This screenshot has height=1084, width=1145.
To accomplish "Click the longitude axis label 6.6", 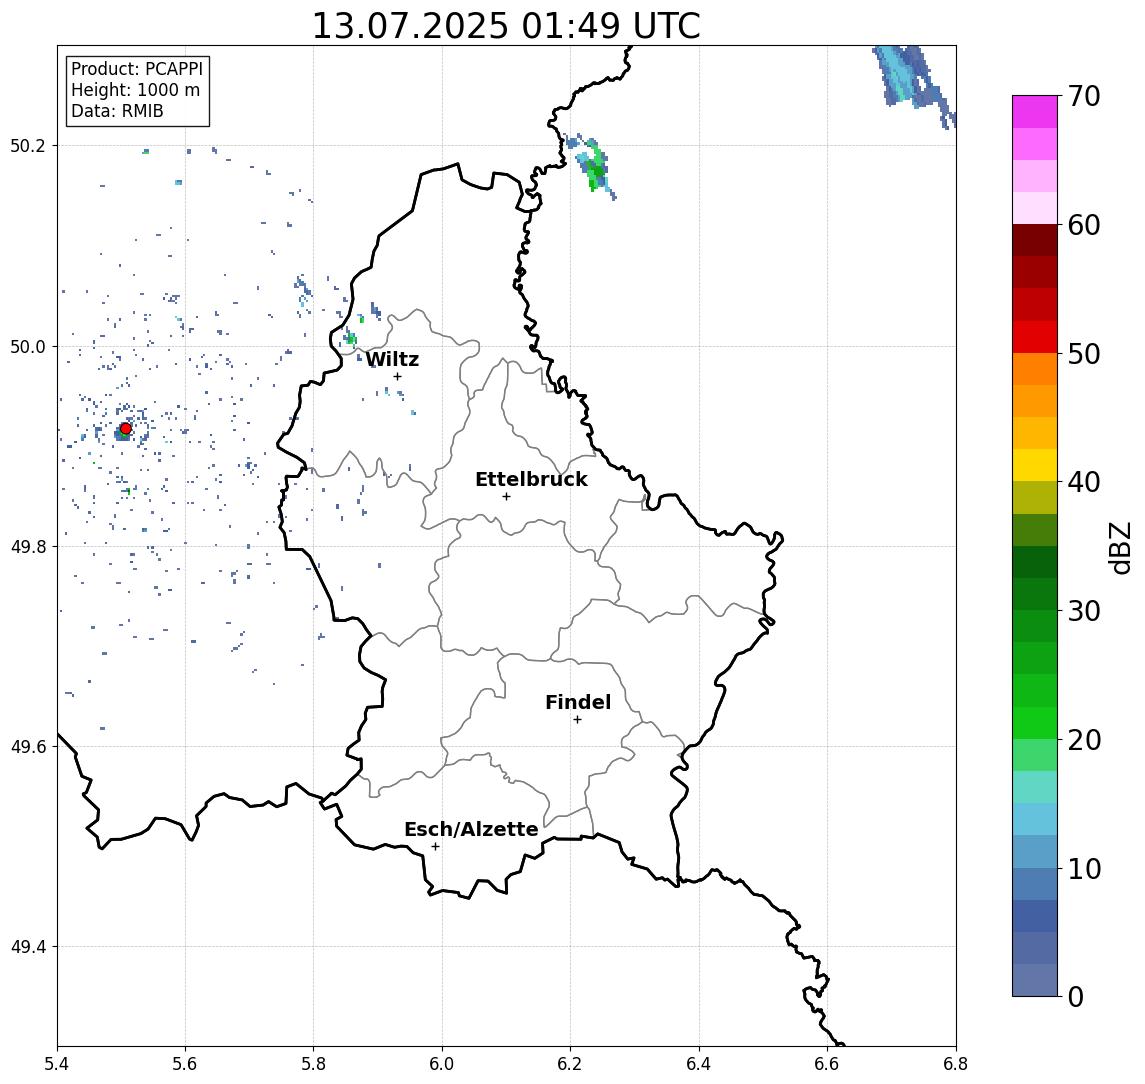I will coord(827,1064).
